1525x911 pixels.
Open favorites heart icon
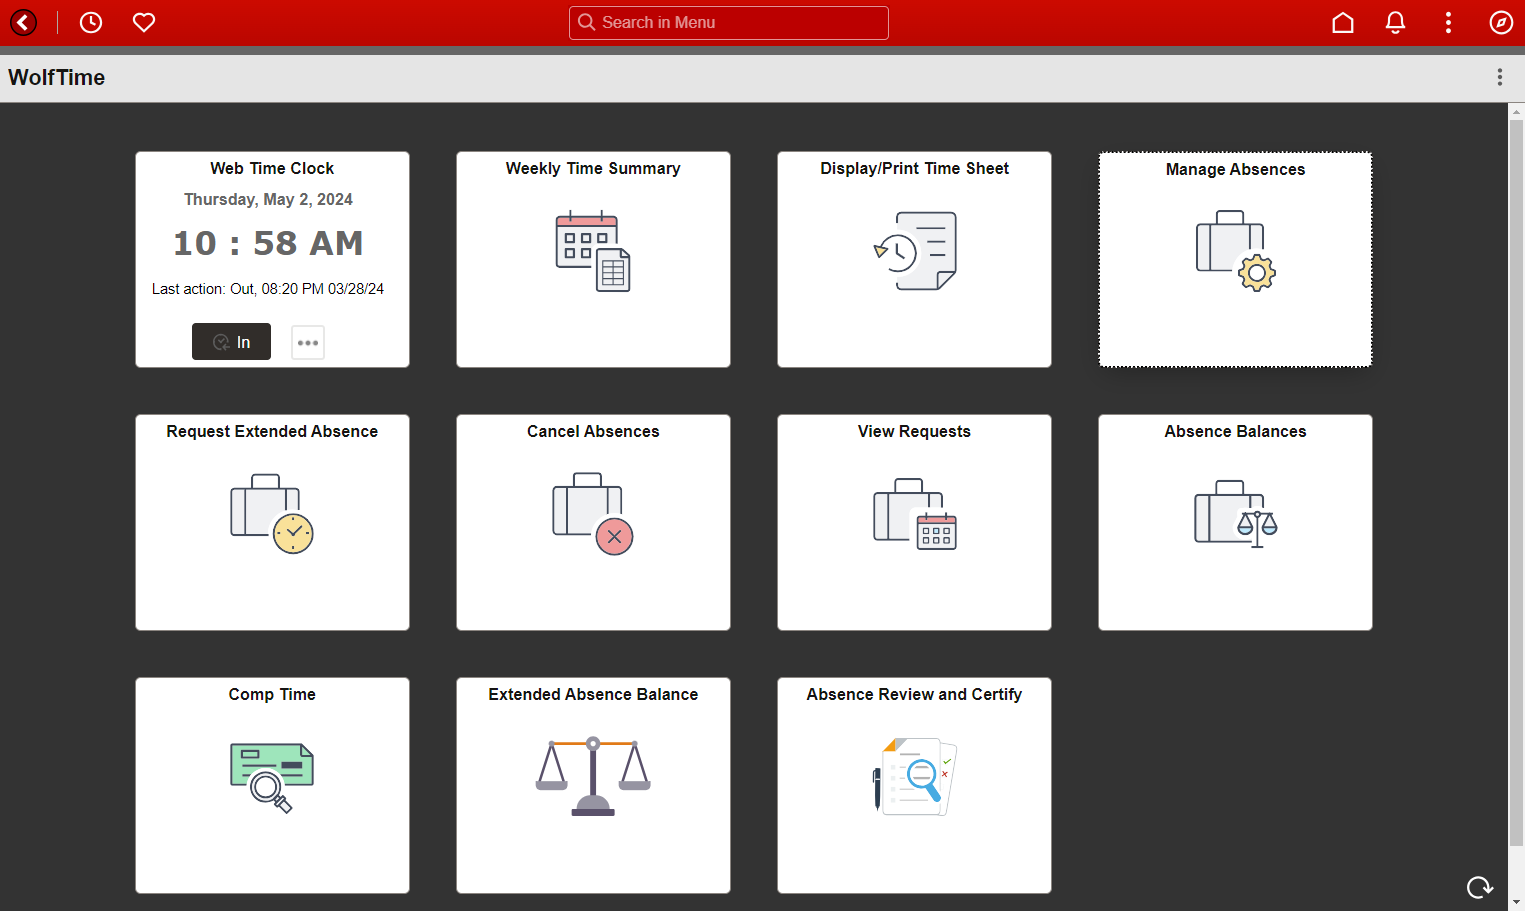[x=144, y=22]
